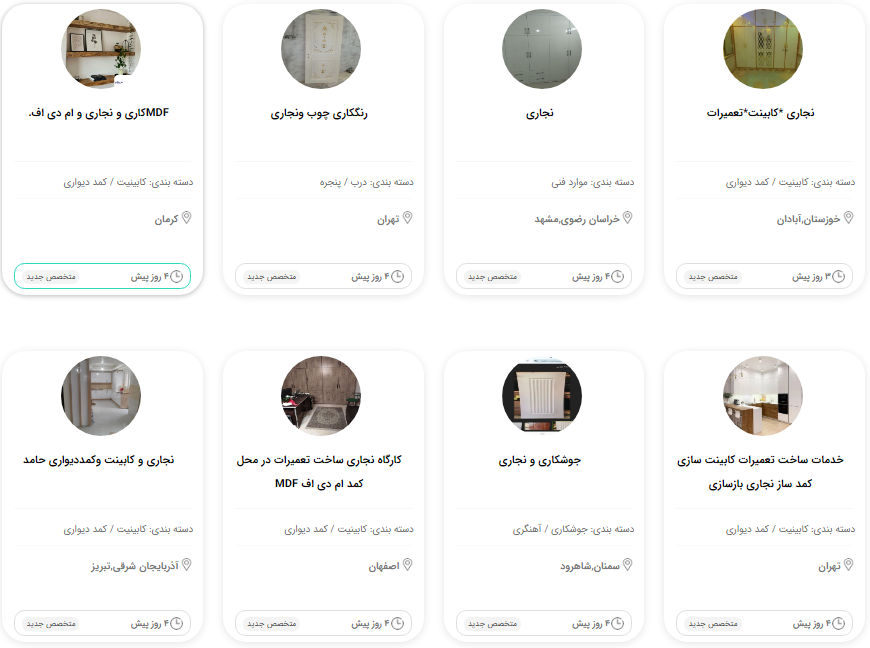Screen dimensions: 870x648
Task: Open the title نجاری و کابینت وکمددیواری حامد
Action: 99,460
